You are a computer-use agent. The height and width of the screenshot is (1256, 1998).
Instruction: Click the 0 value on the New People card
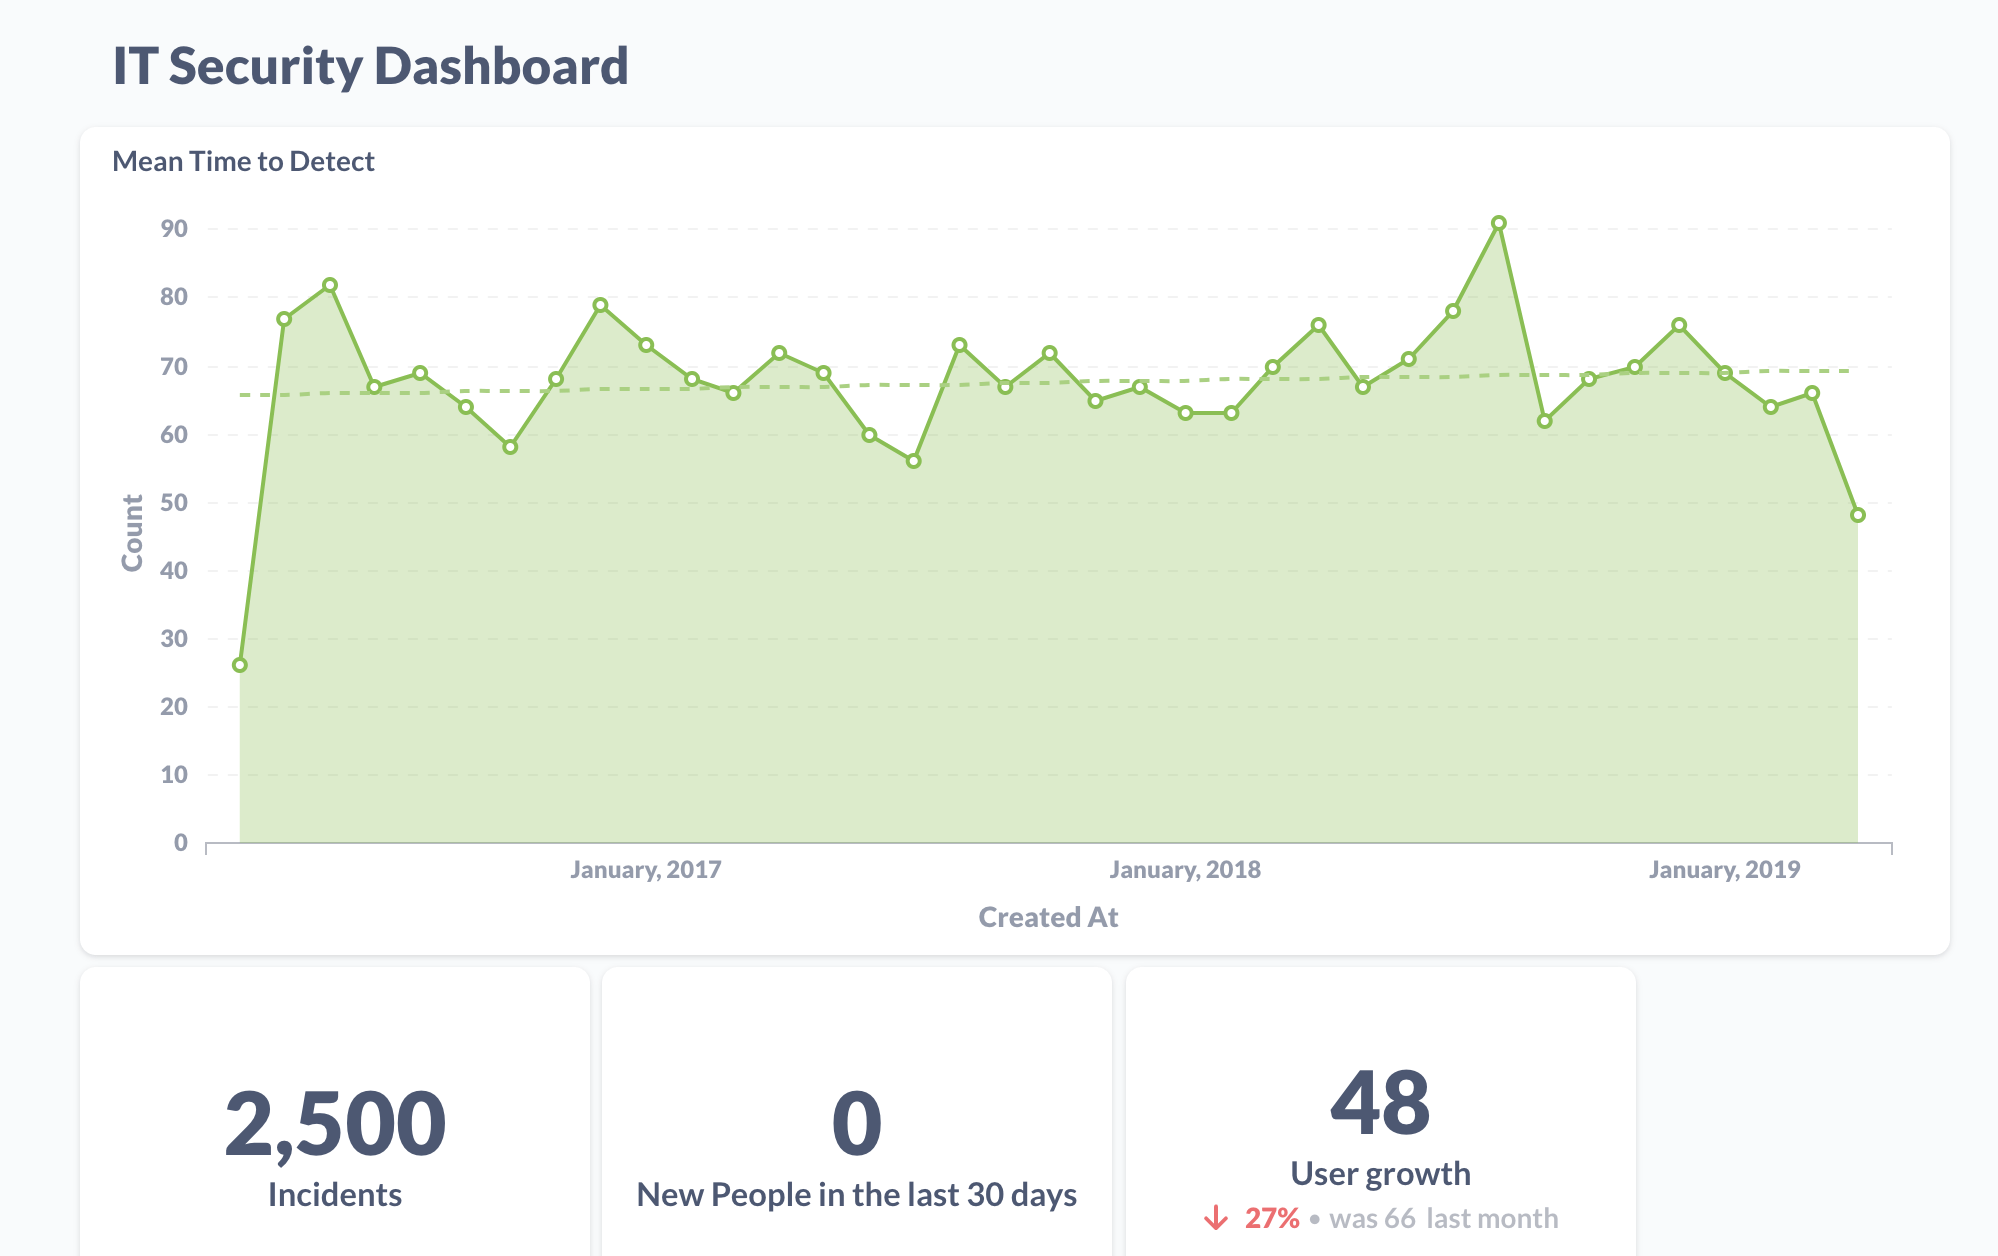(857, 1124)
